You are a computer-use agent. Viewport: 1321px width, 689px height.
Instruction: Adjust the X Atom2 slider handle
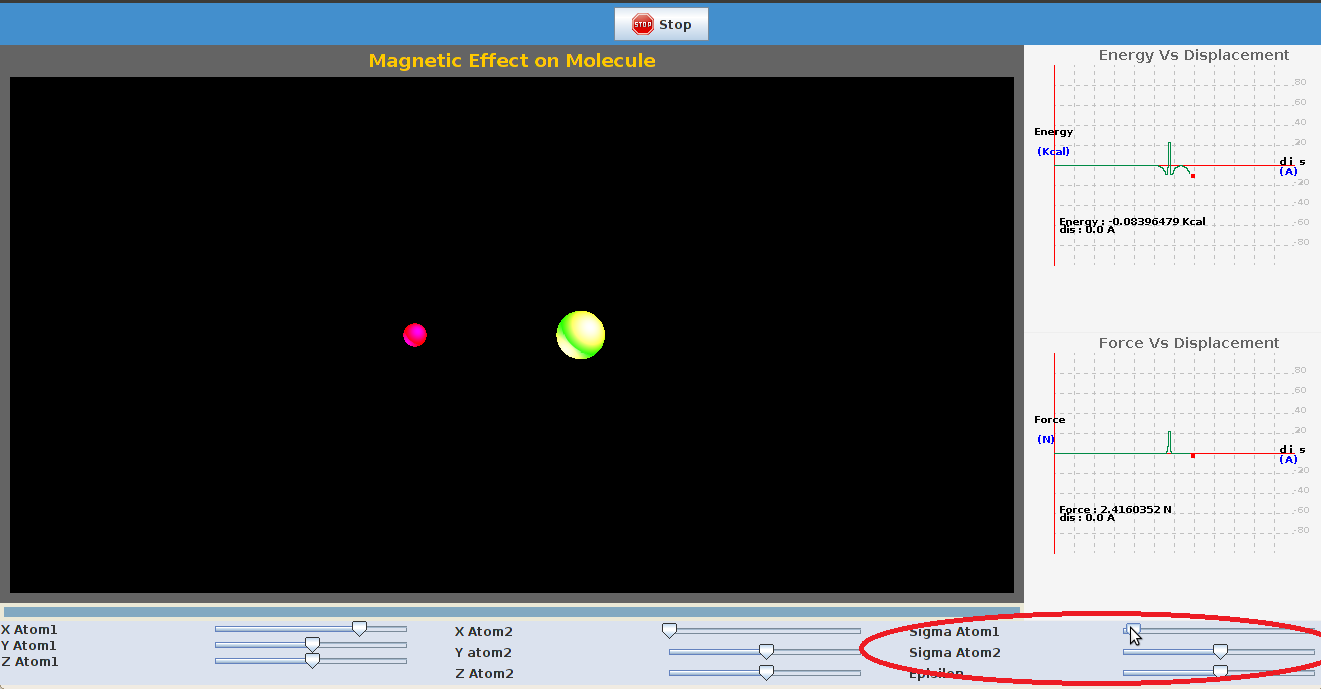[669, 631]
